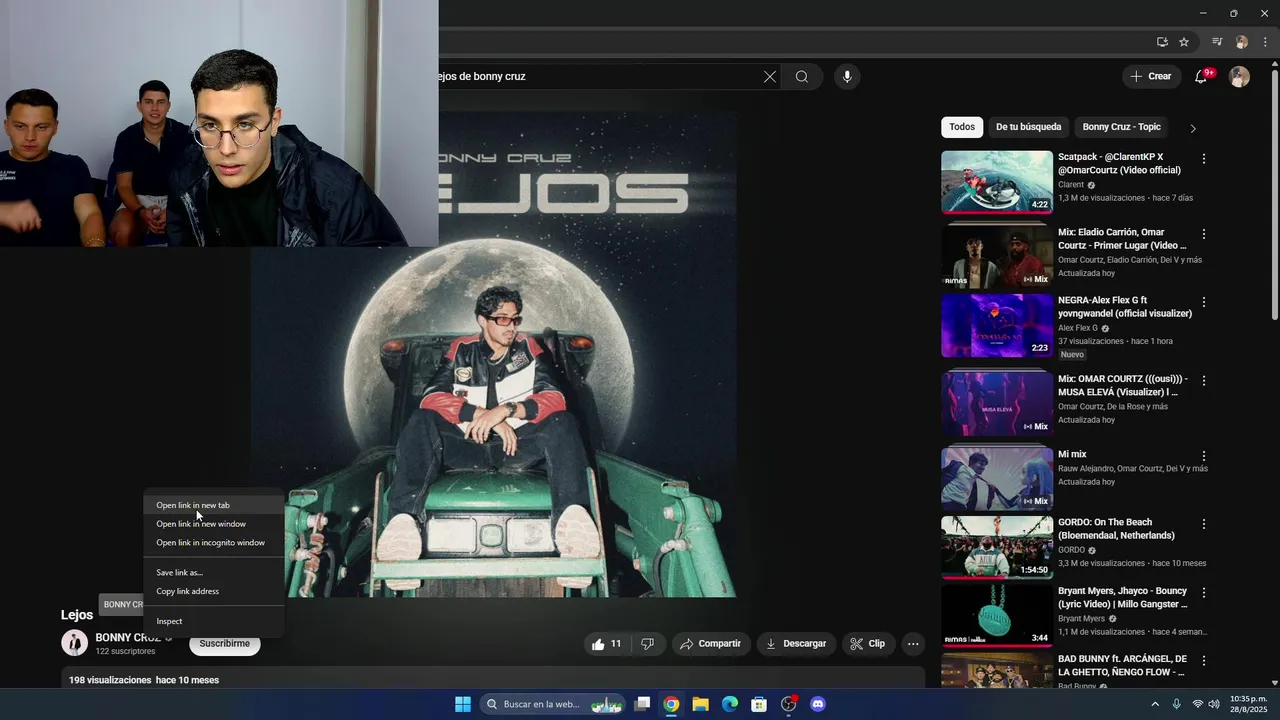This screenshot has width=1280, height=720.
Task: Open Task View on taskbar
Action: tap(643, 704)
